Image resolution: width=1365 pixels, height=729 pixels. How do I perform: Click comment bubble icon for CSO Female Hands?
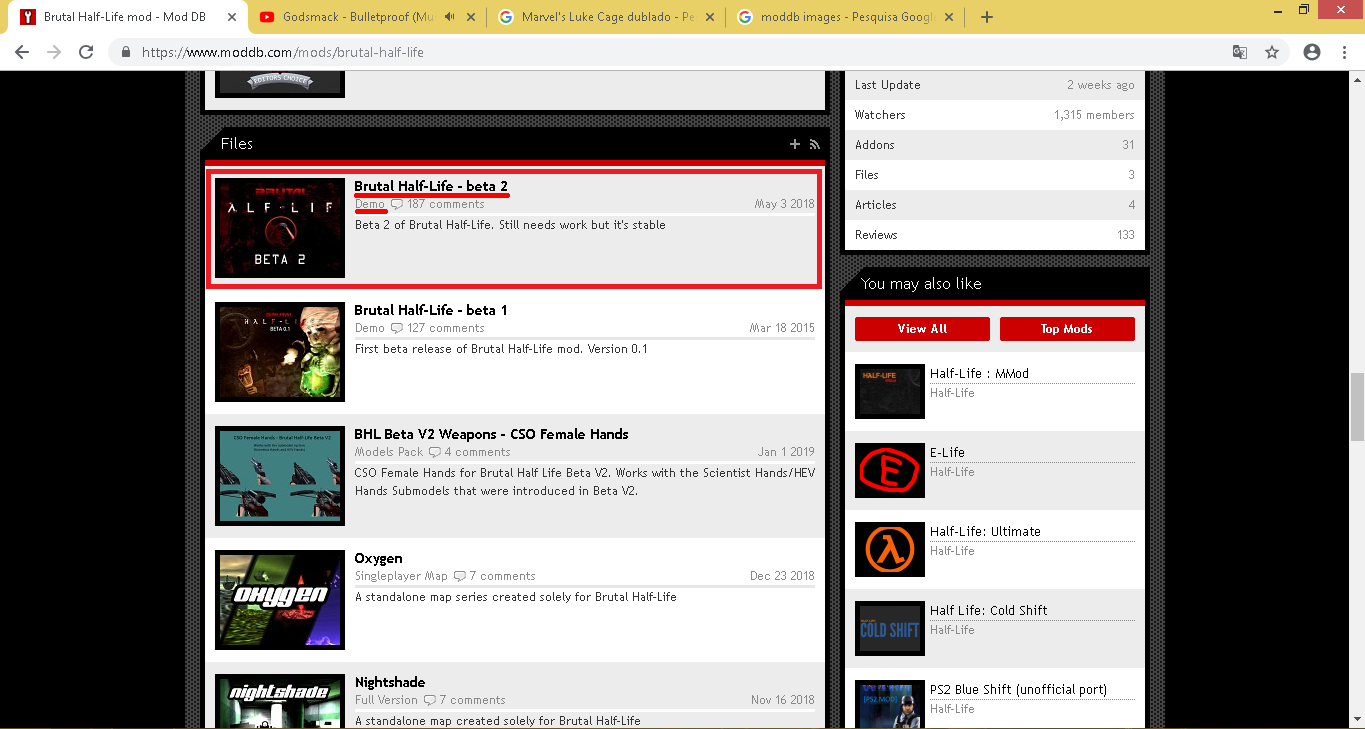point(434,452)
